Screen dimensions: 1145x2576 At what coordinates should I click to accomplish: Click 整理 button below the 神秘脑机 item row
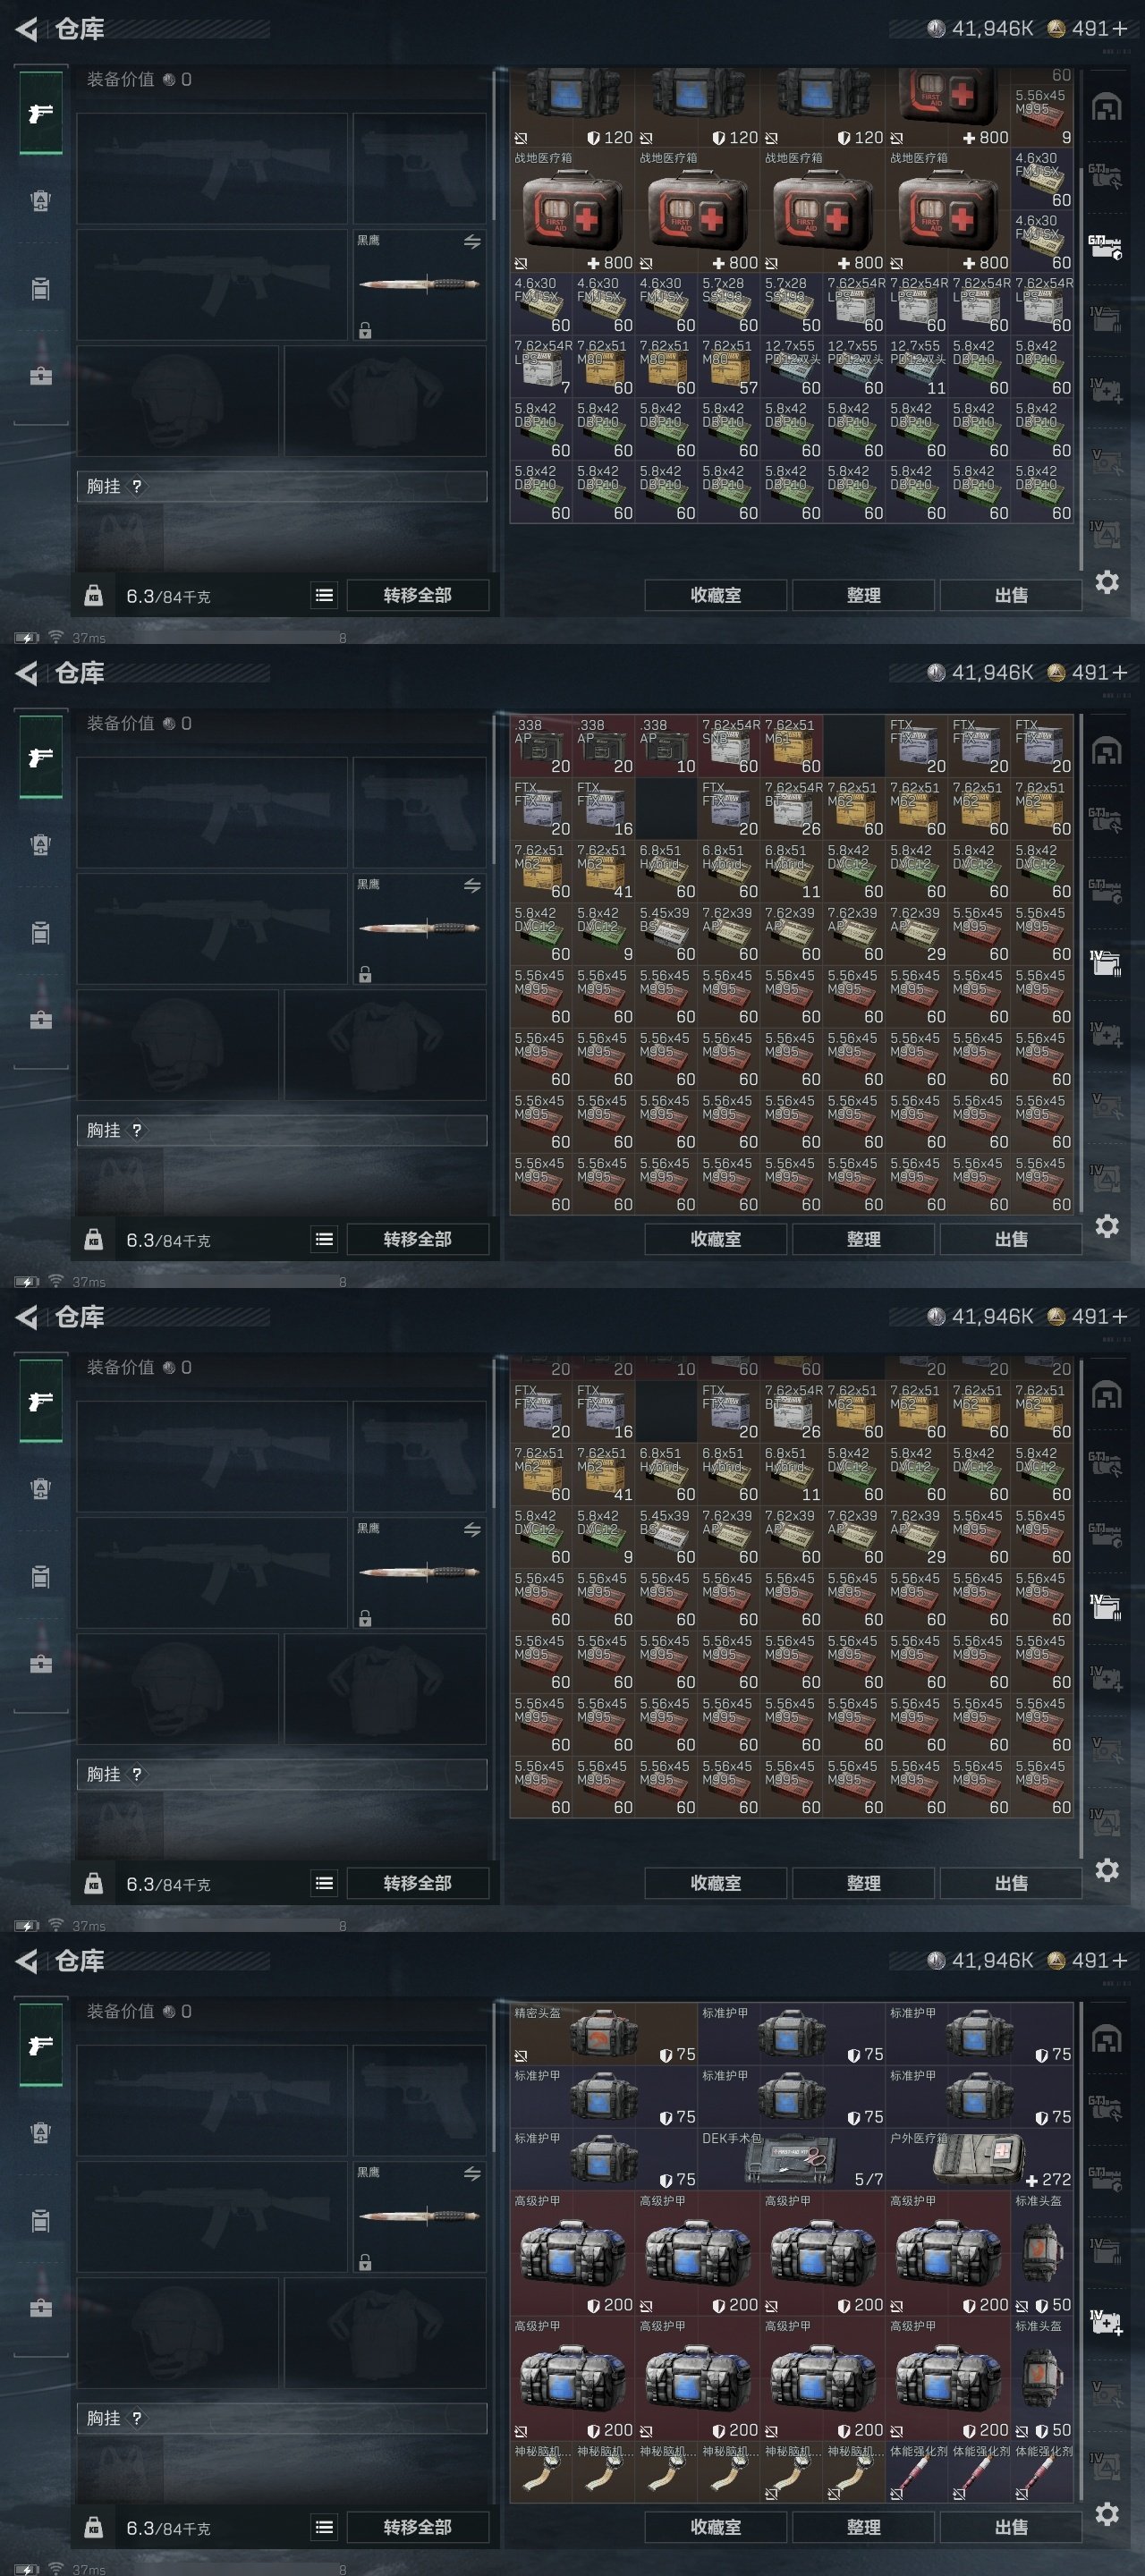point(864,2527)
